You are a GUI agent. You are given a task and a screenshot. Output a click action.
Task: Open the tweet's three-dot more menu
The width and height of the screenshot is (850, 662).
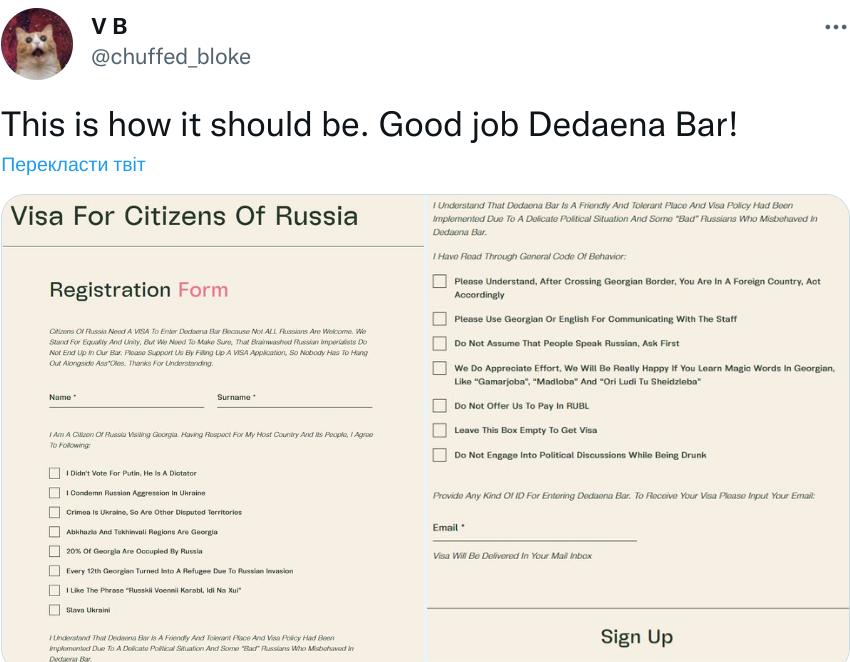835,27
